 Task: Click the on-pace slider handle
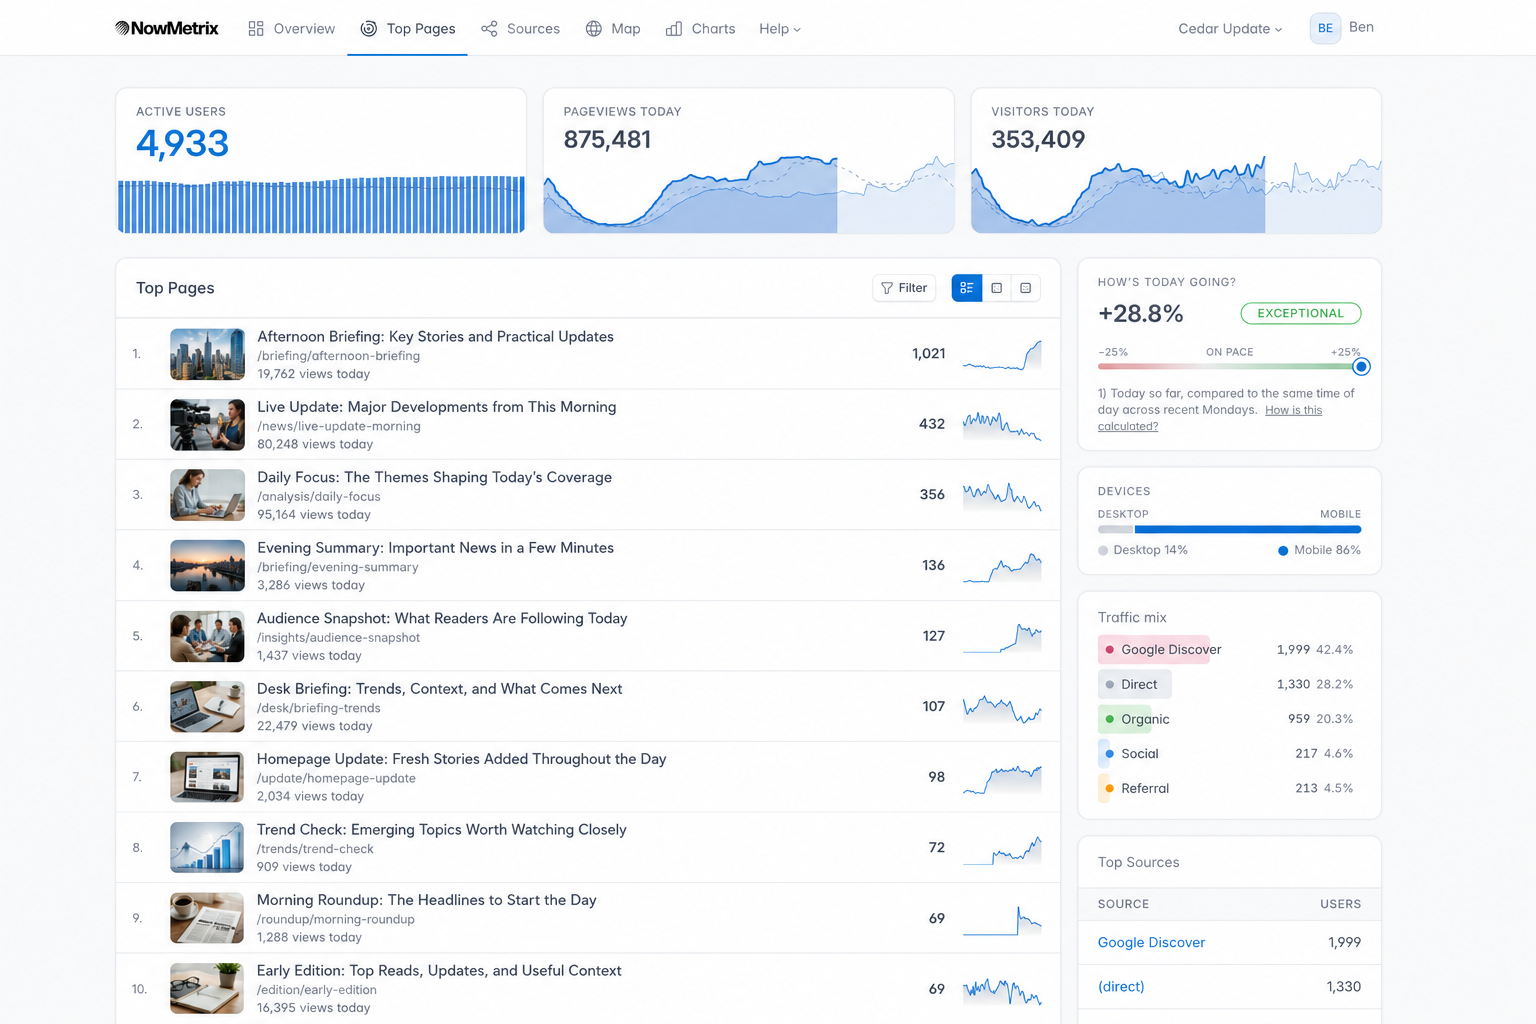pyautogui.click(x=1361, y=367)
